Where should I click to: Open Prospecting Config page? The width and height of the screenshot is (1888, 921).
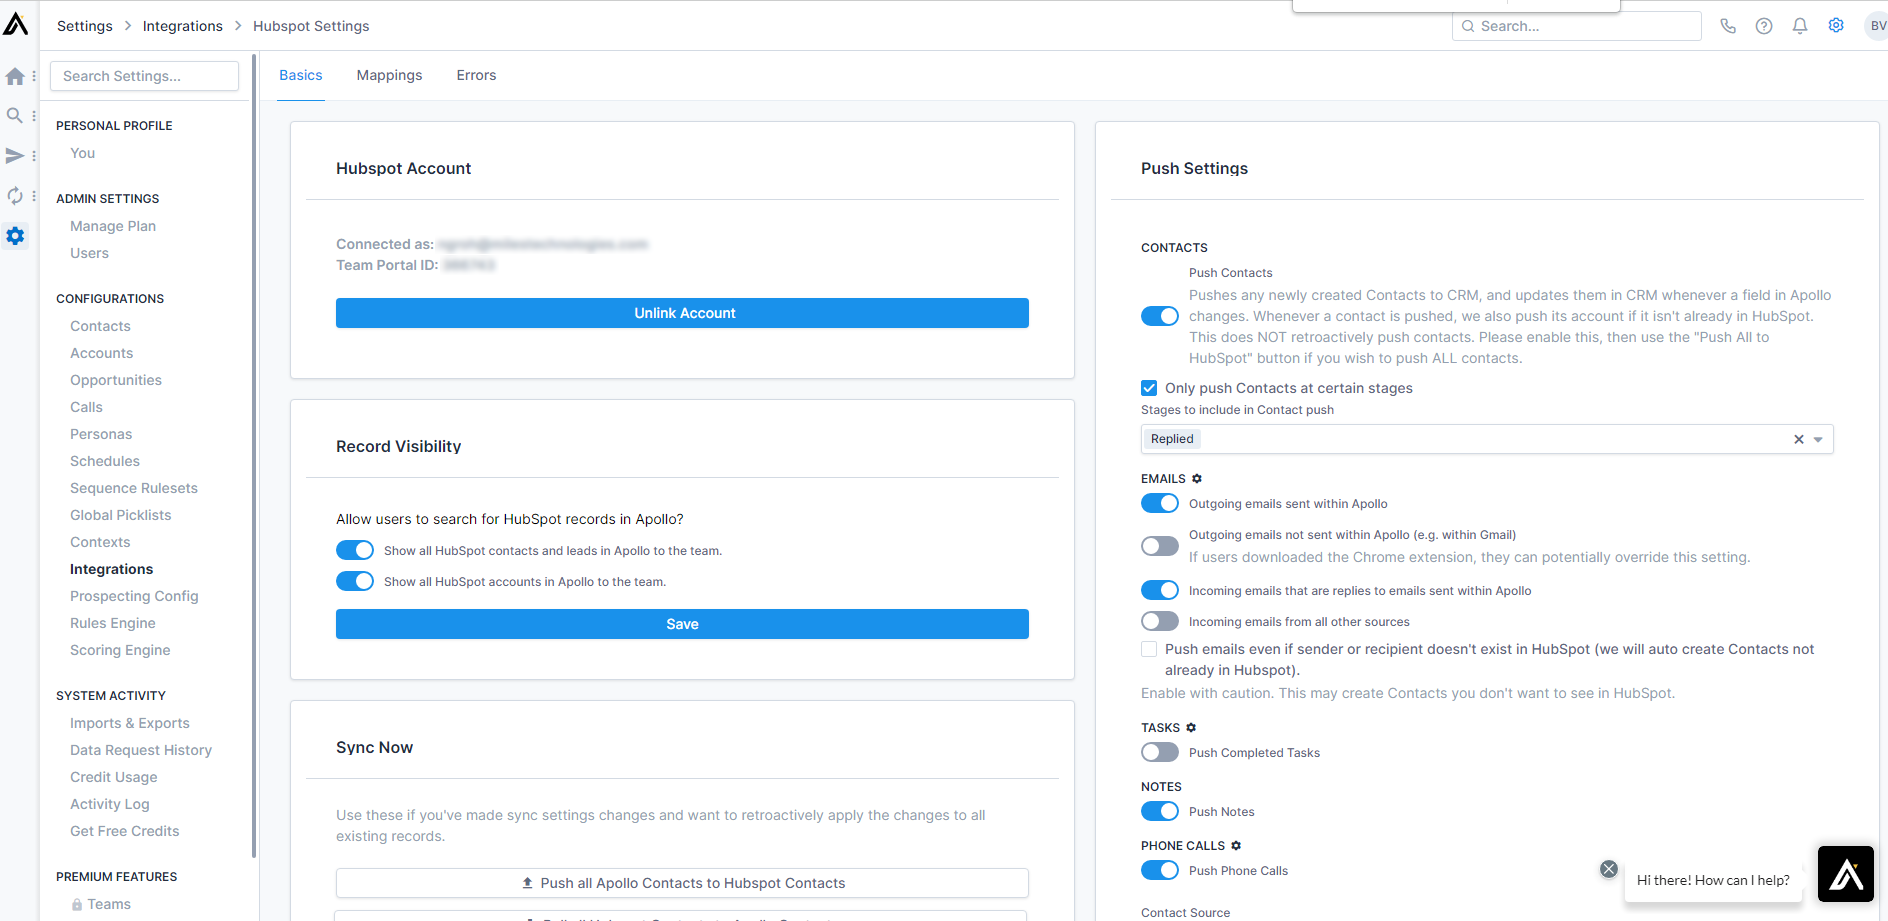click(134, 596)
